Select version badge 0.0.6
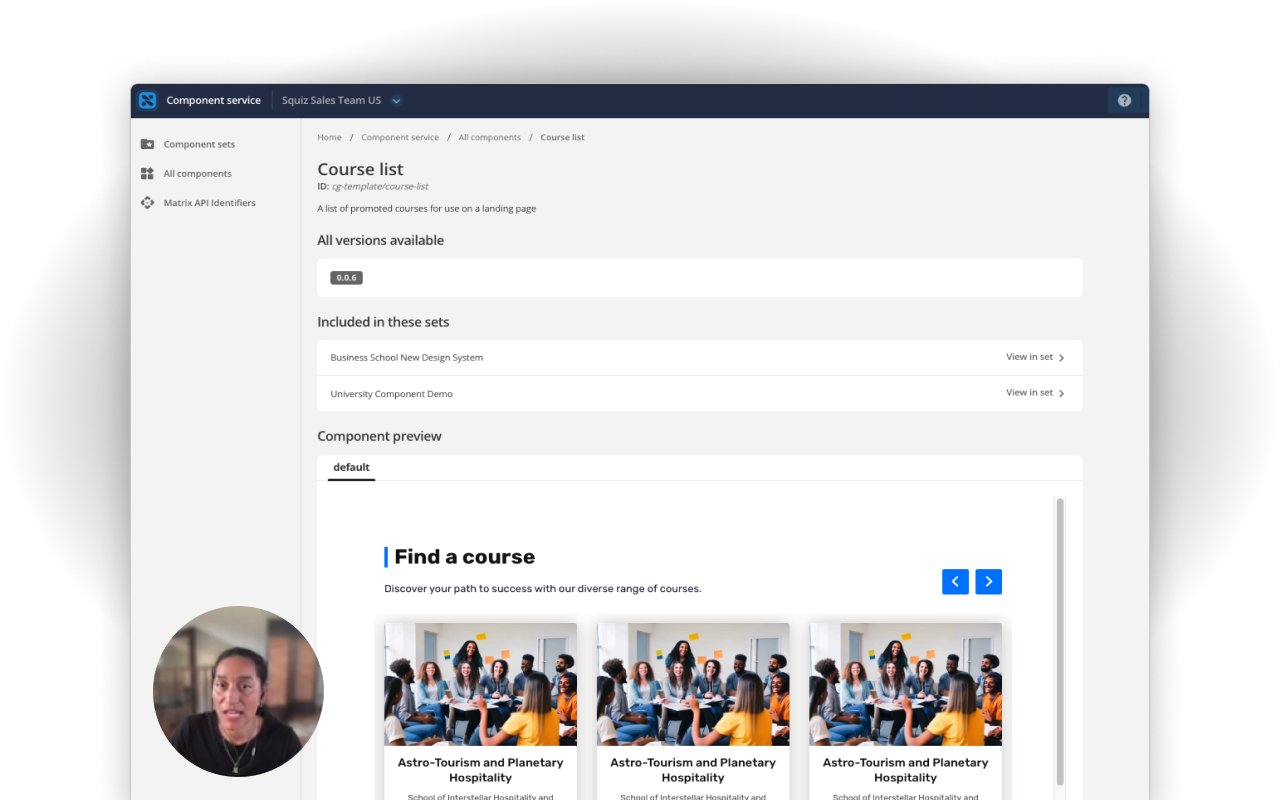This screenshot has height=800, width=1280. tap(346, 278)
